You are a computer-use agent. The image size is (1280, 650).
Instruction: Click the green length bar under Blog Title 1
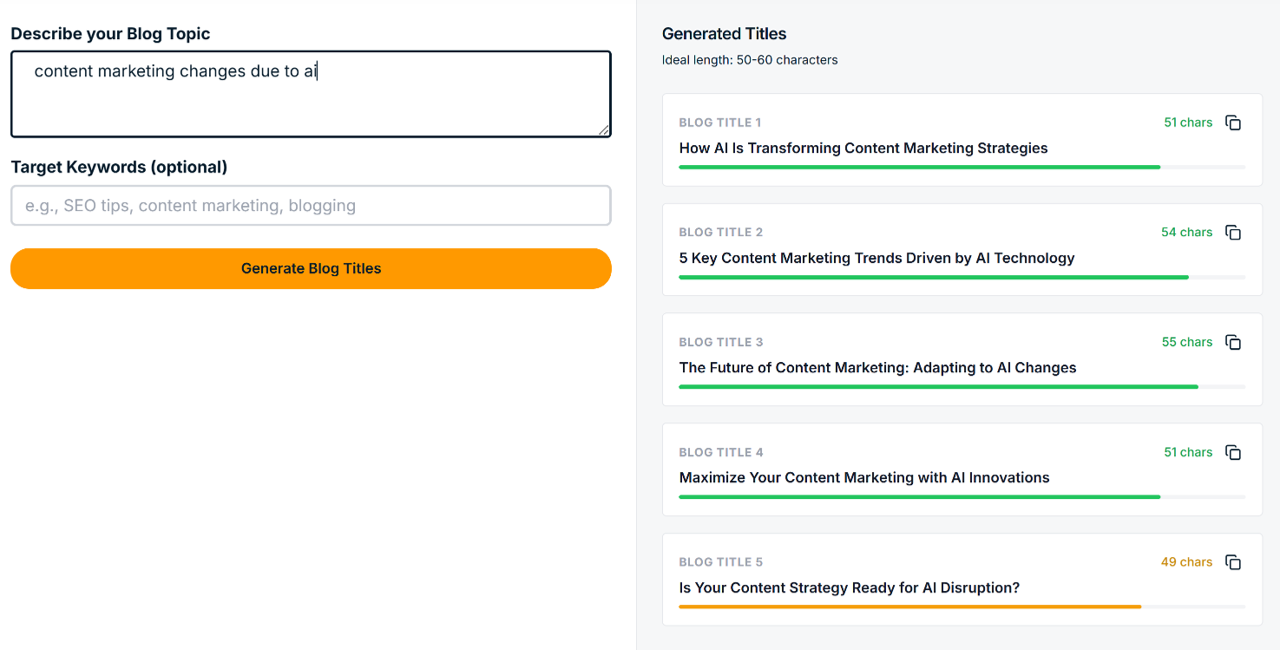[x=919, y=167]
